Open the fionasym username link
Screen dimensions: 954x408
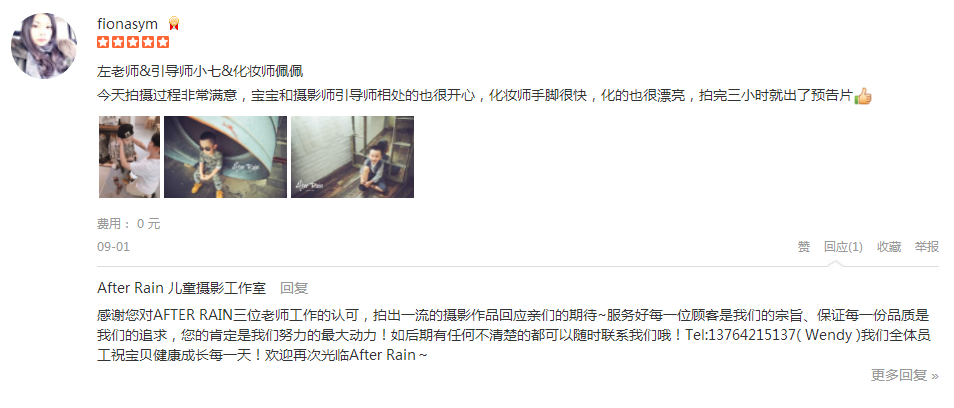click(127, 24)
